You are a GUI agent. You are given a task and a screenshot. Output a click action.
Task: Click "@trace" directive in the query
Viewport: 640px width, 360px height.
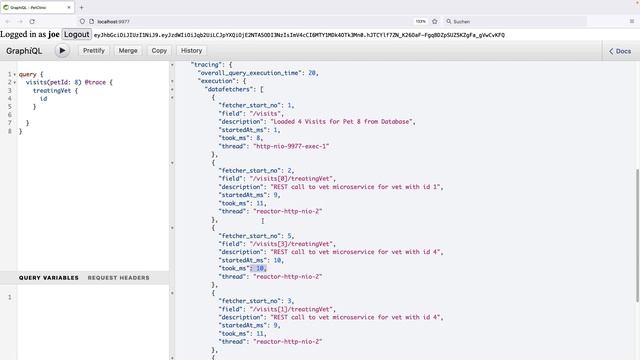[95, 82]
